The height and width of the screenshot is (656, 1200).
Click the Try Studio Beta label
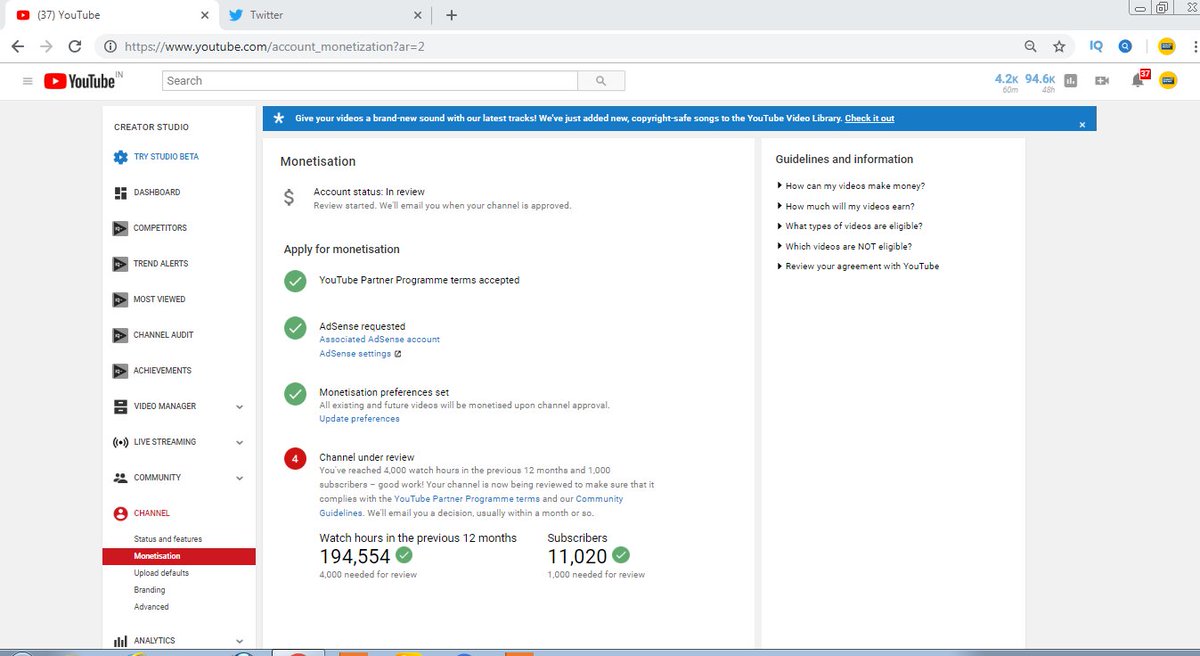tap(166, 157)
